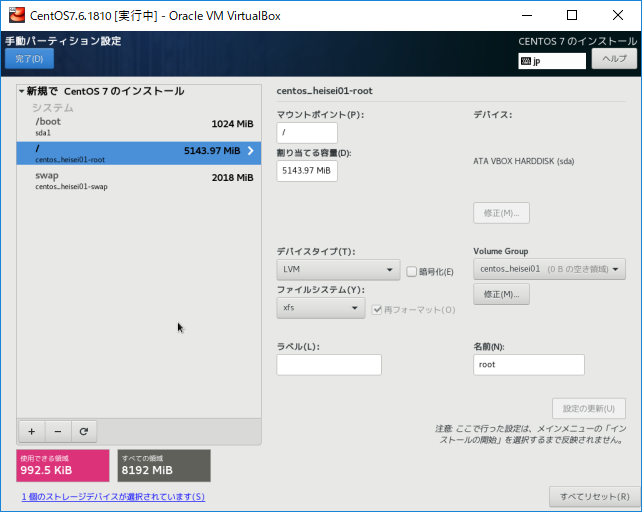Click the 修正(M) button under デバイス
The image size is (642, 512).
(501, 213)
